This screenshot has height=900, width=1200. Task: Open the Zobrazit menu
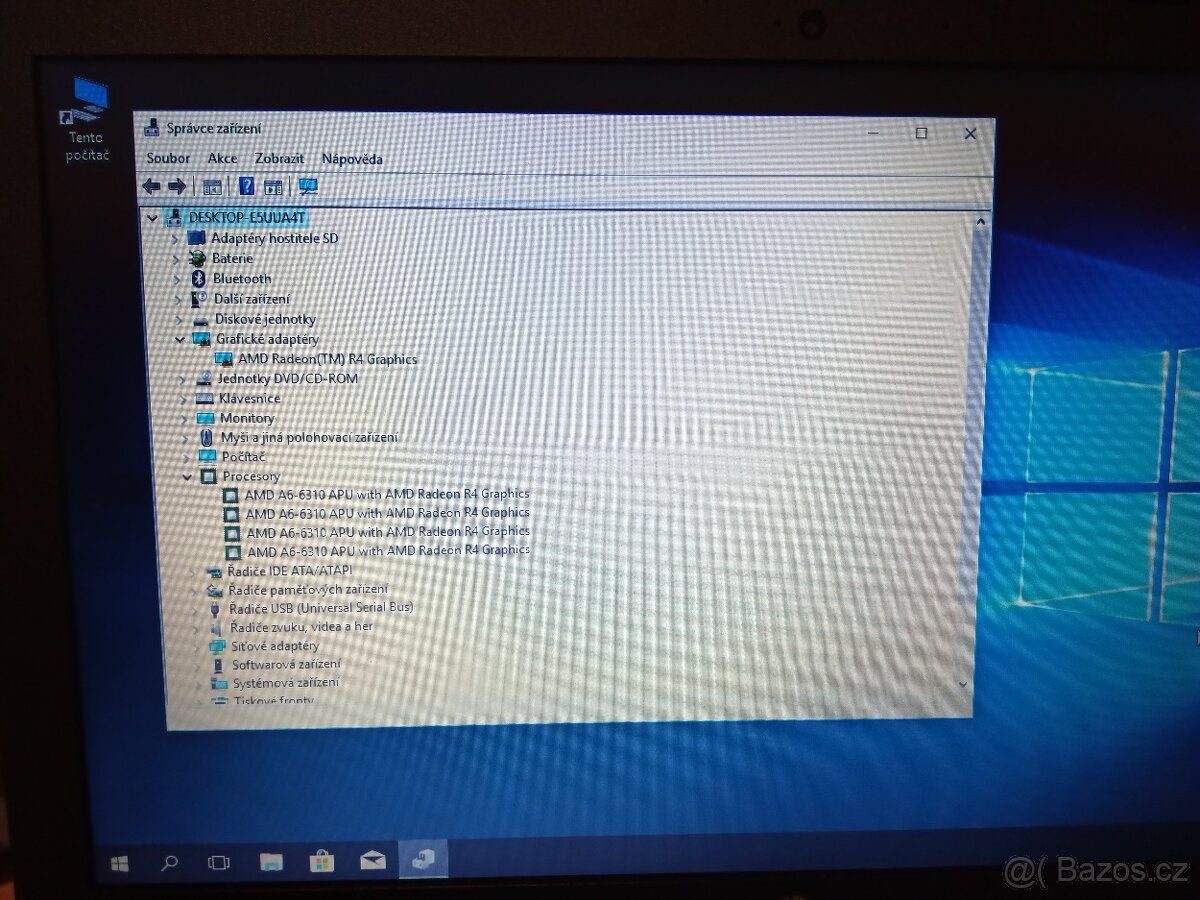(x=279, y=158)
